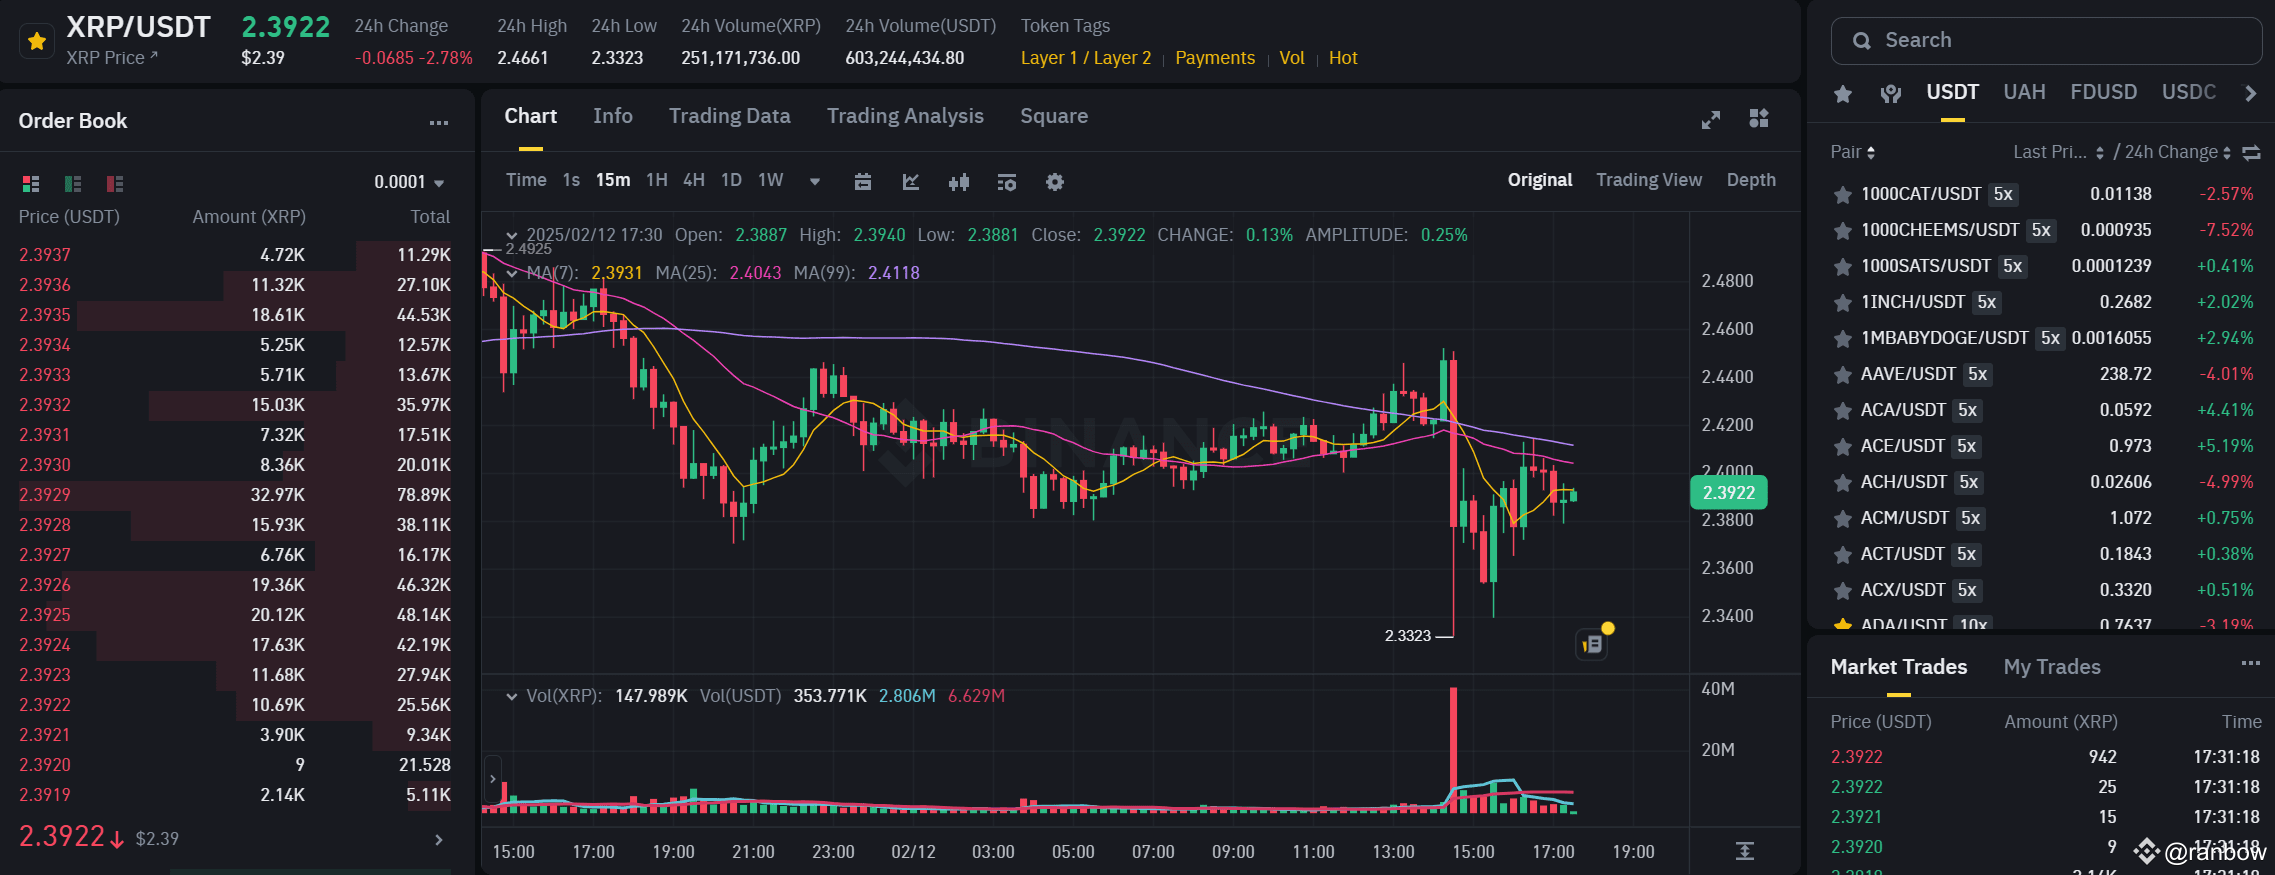Select the USDT market tab
The height and width of the screenshot is (875, 2275).
tap(1953, 92)
